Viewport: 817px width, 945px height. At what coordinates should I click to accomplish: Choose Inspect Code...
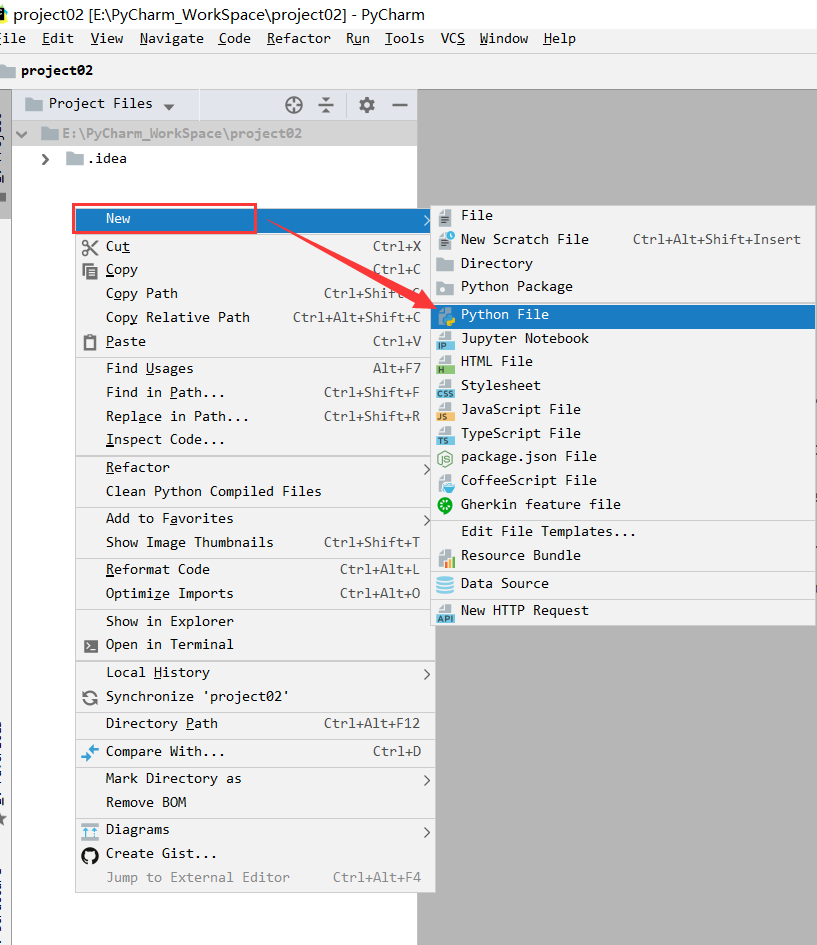(x=255, y=440)
